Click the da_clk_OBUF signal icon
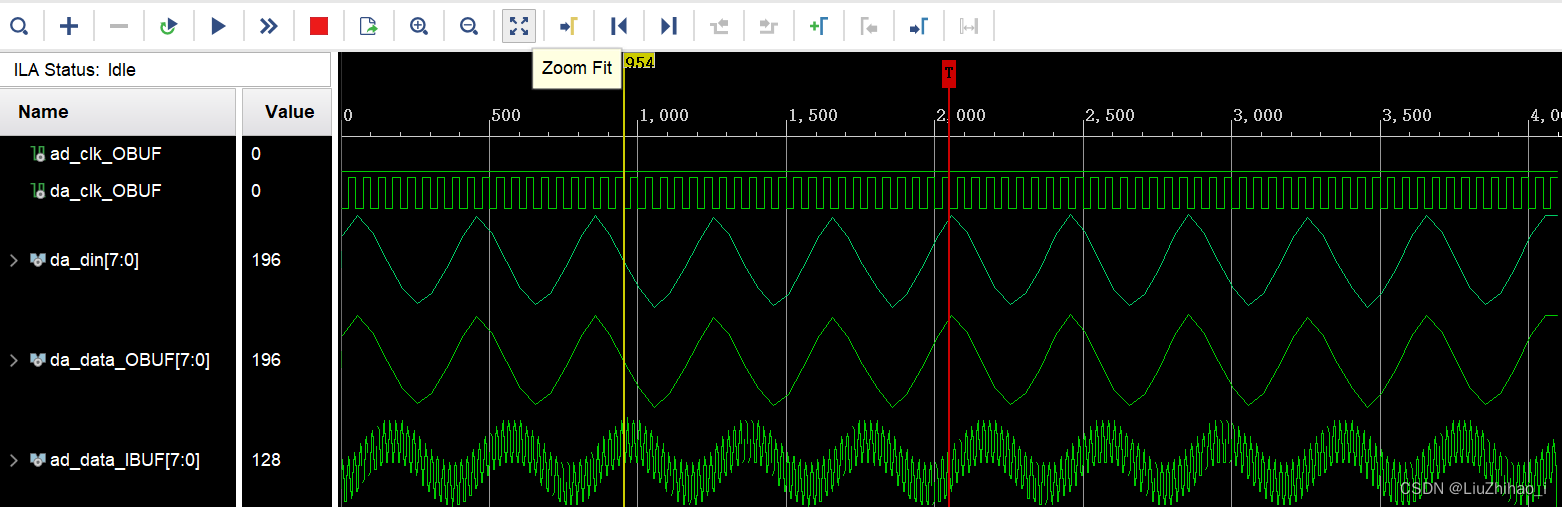Viewport: 1562px width, 507px height. tap(38, 190)
